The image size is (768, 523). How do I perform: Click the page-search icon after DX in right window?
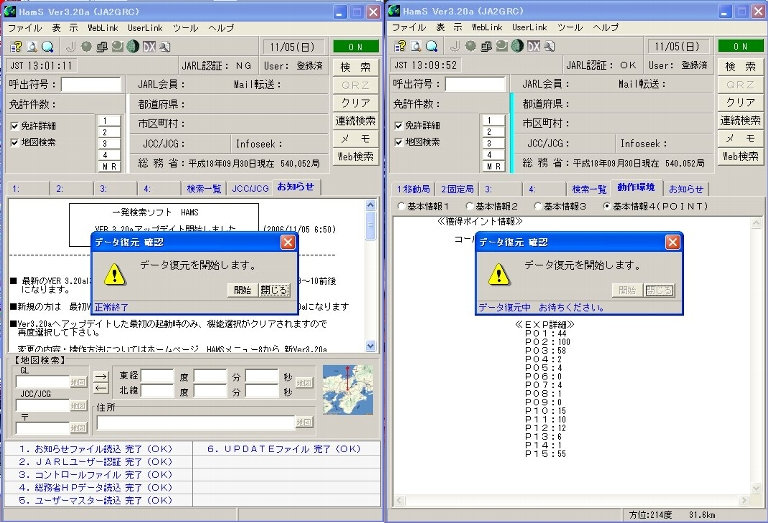[x=550, y=47]
